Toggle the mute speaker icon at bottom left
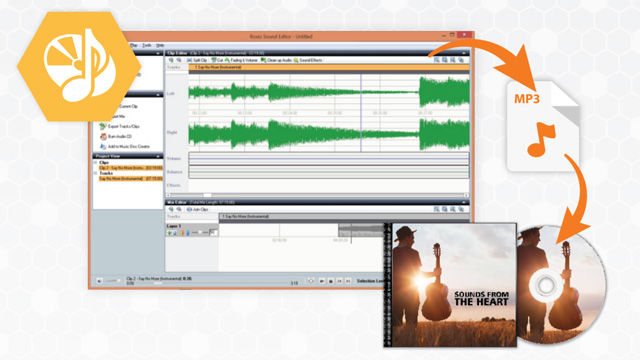This screenshot has width=640, height=360. 99,281
